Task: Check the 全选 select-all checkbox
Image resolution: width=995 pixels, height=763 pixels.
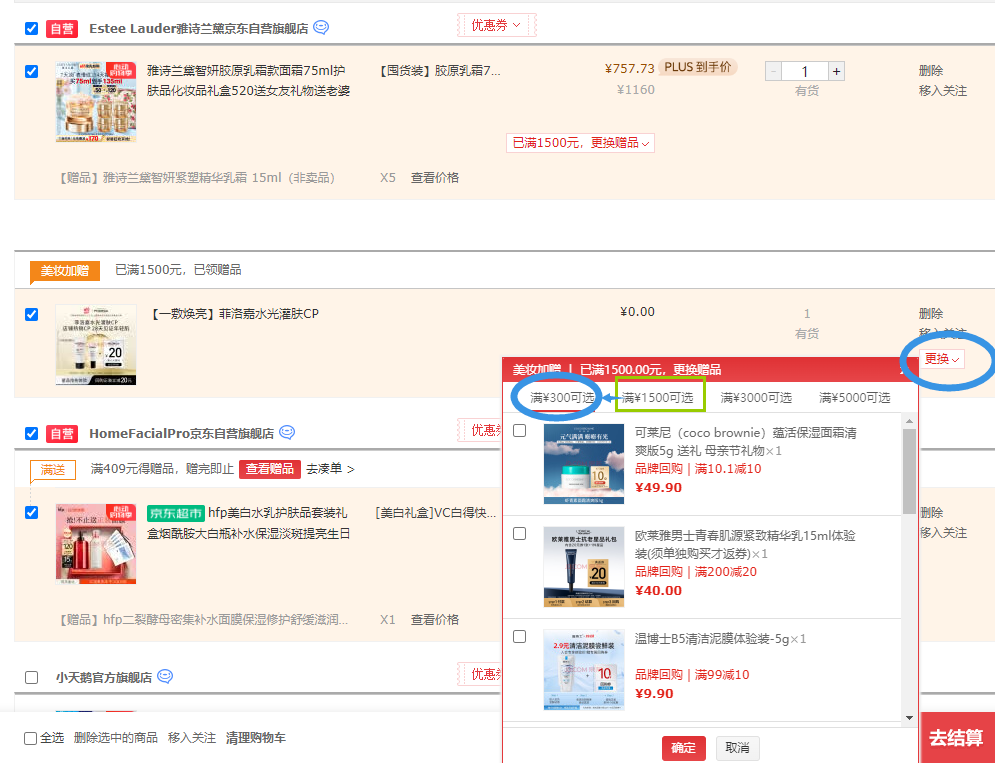Action: (30, 738)
